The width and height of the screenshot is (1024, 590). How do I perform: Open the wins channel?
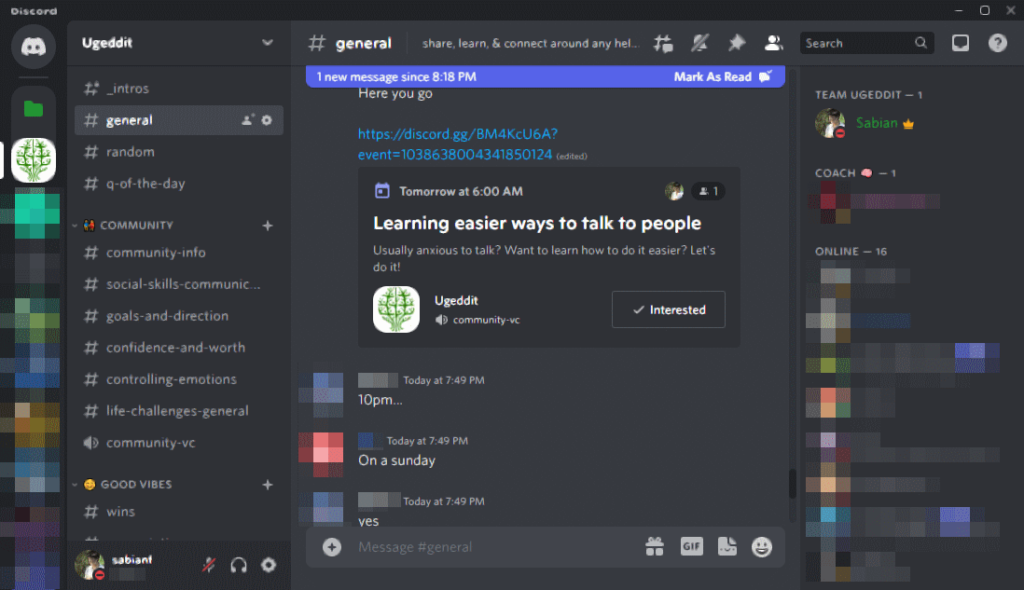pos(178,512)
